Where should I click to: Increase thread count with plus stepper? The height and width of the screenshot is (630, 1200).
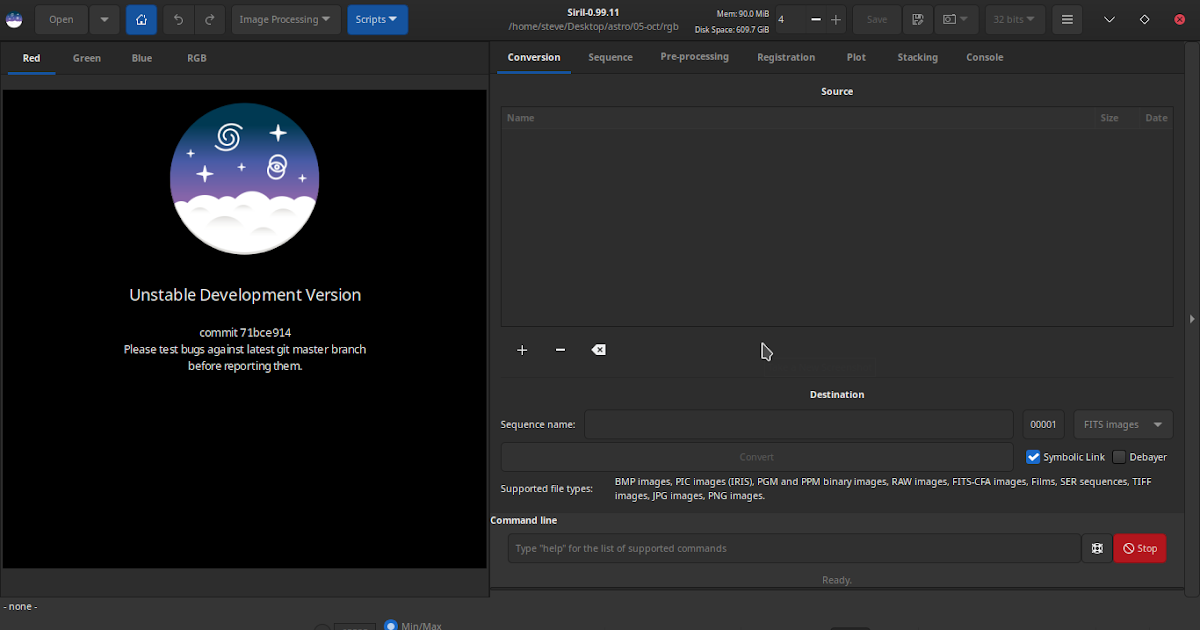[x=836, y=19]
